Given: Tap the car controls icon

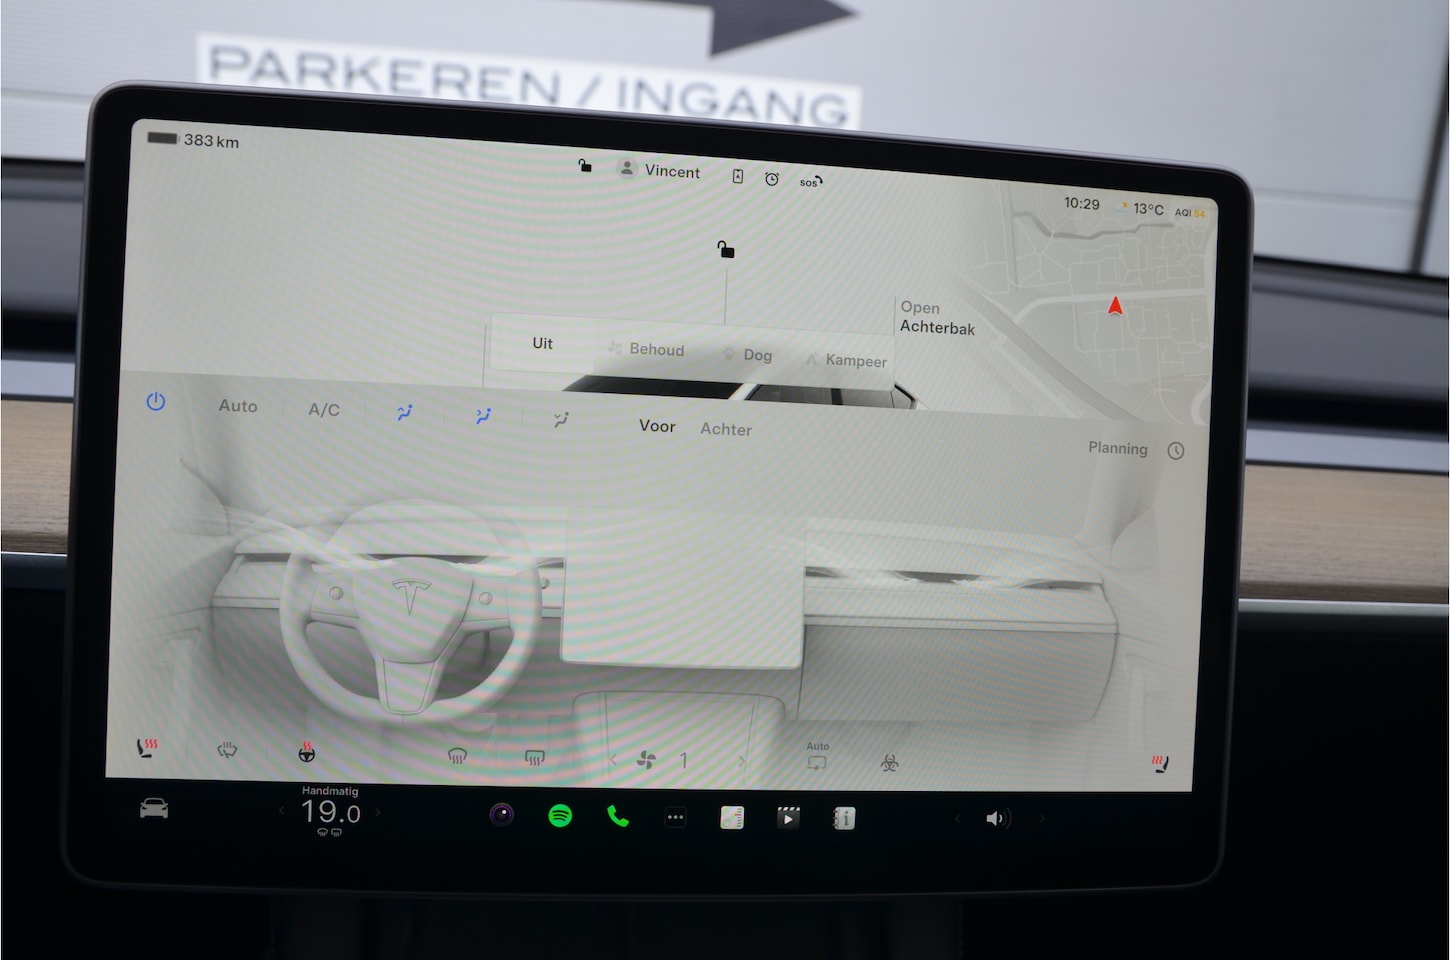Looking at the screenshot, I should (x=154, y=808).
